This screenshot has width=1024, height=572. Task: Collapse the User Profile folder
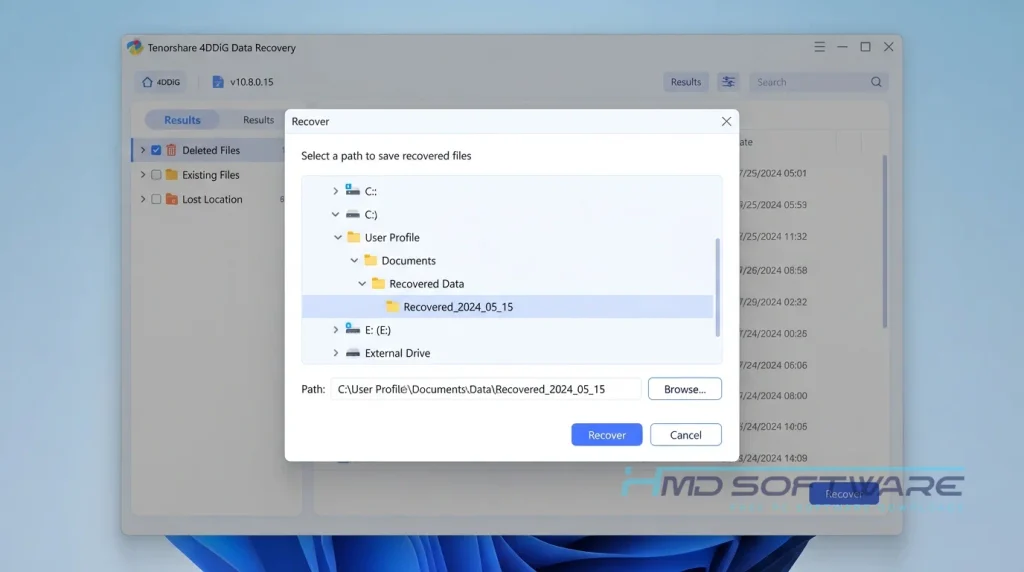pos(338,237)
